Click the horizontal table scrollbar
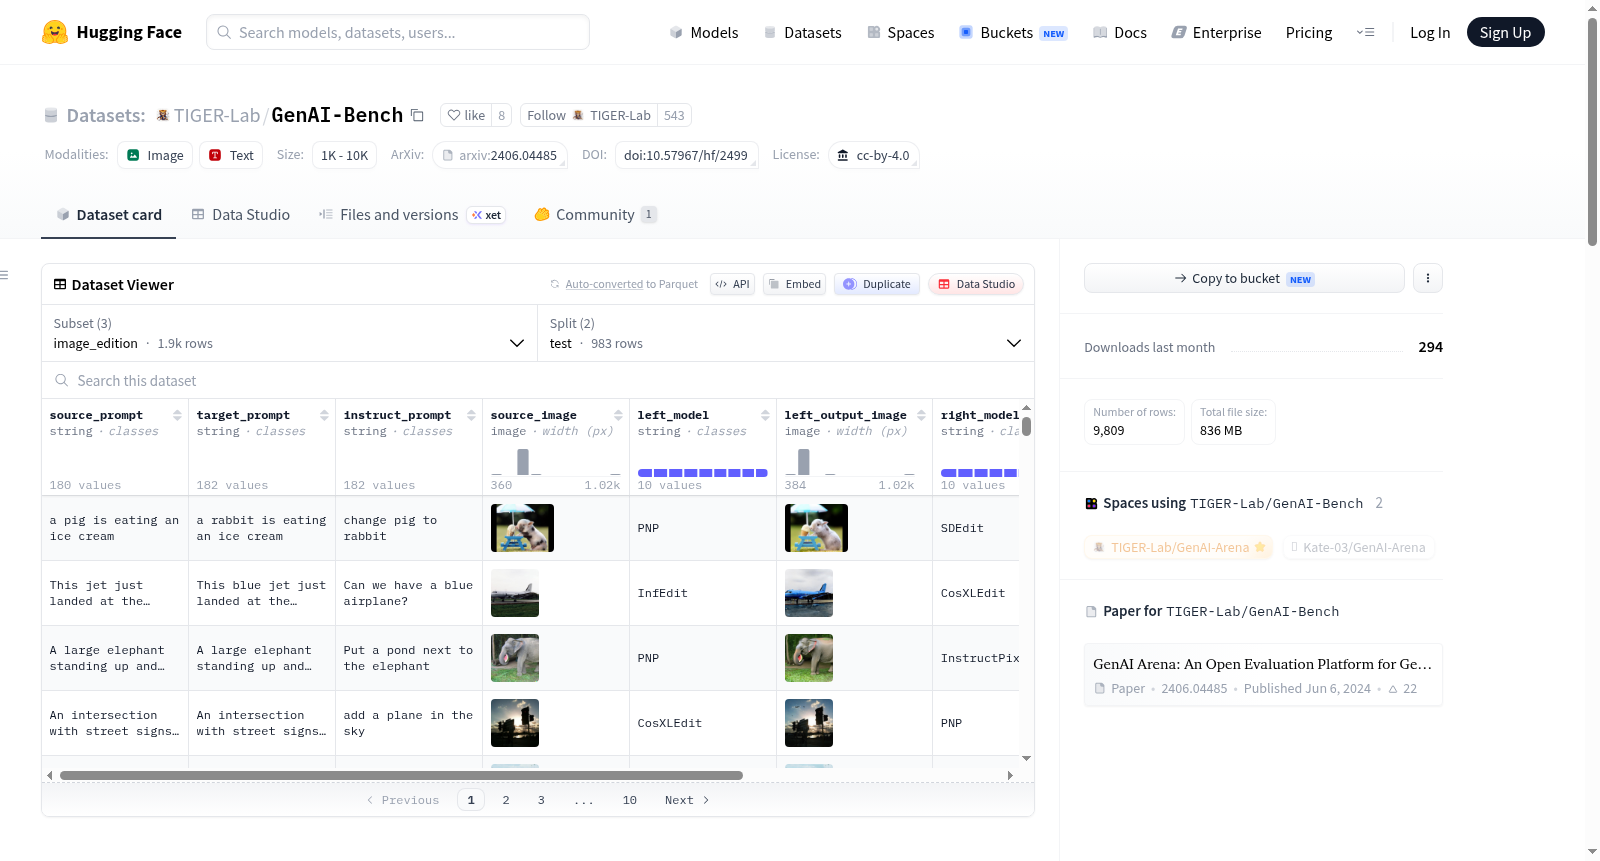 [401, 775]
